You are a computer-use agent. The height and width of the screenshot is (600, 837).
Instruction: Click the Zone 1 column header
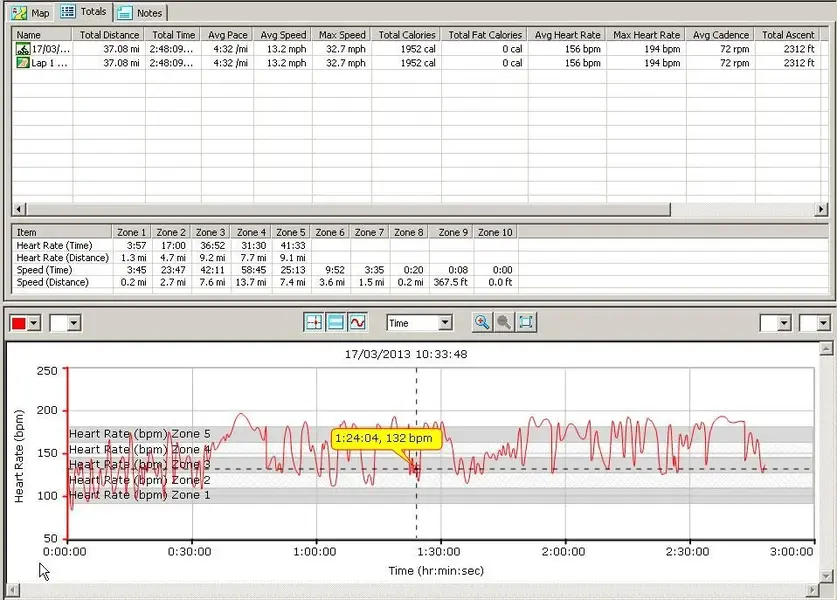point(131,232)
